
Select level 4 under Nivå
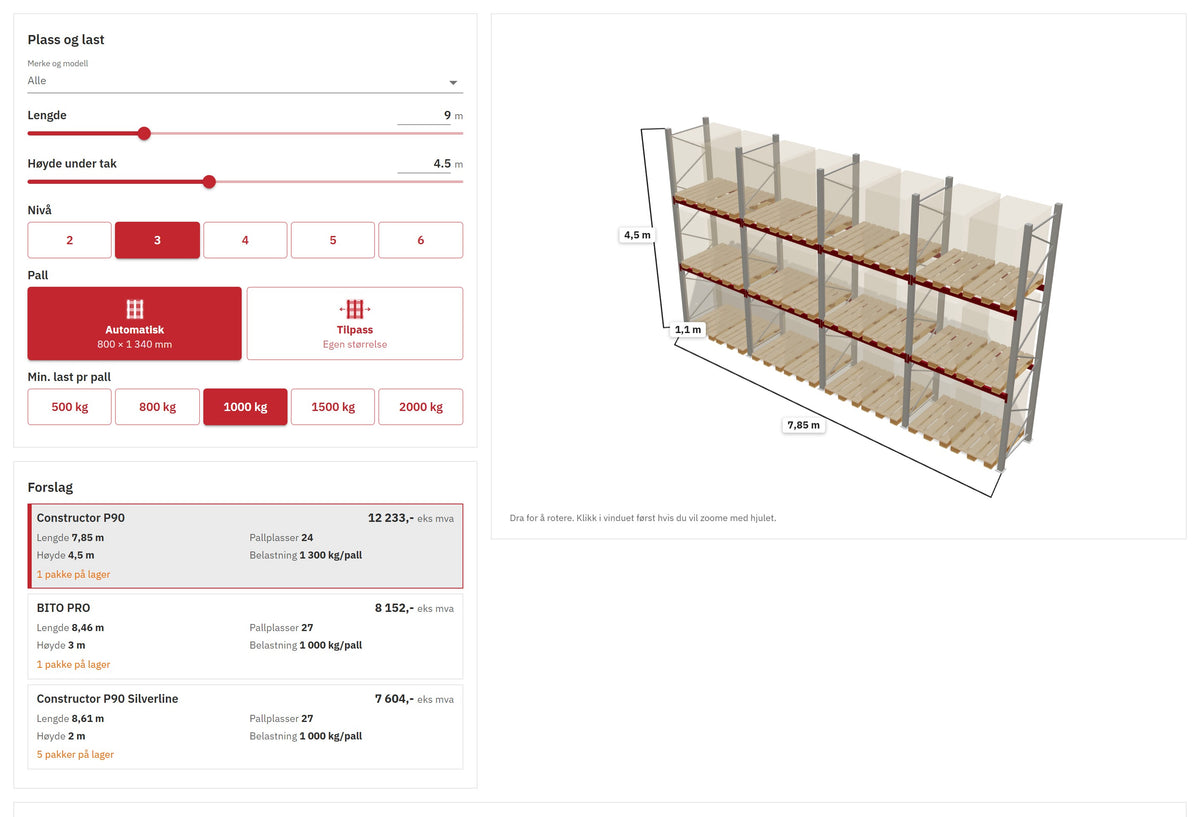(245, 240)
